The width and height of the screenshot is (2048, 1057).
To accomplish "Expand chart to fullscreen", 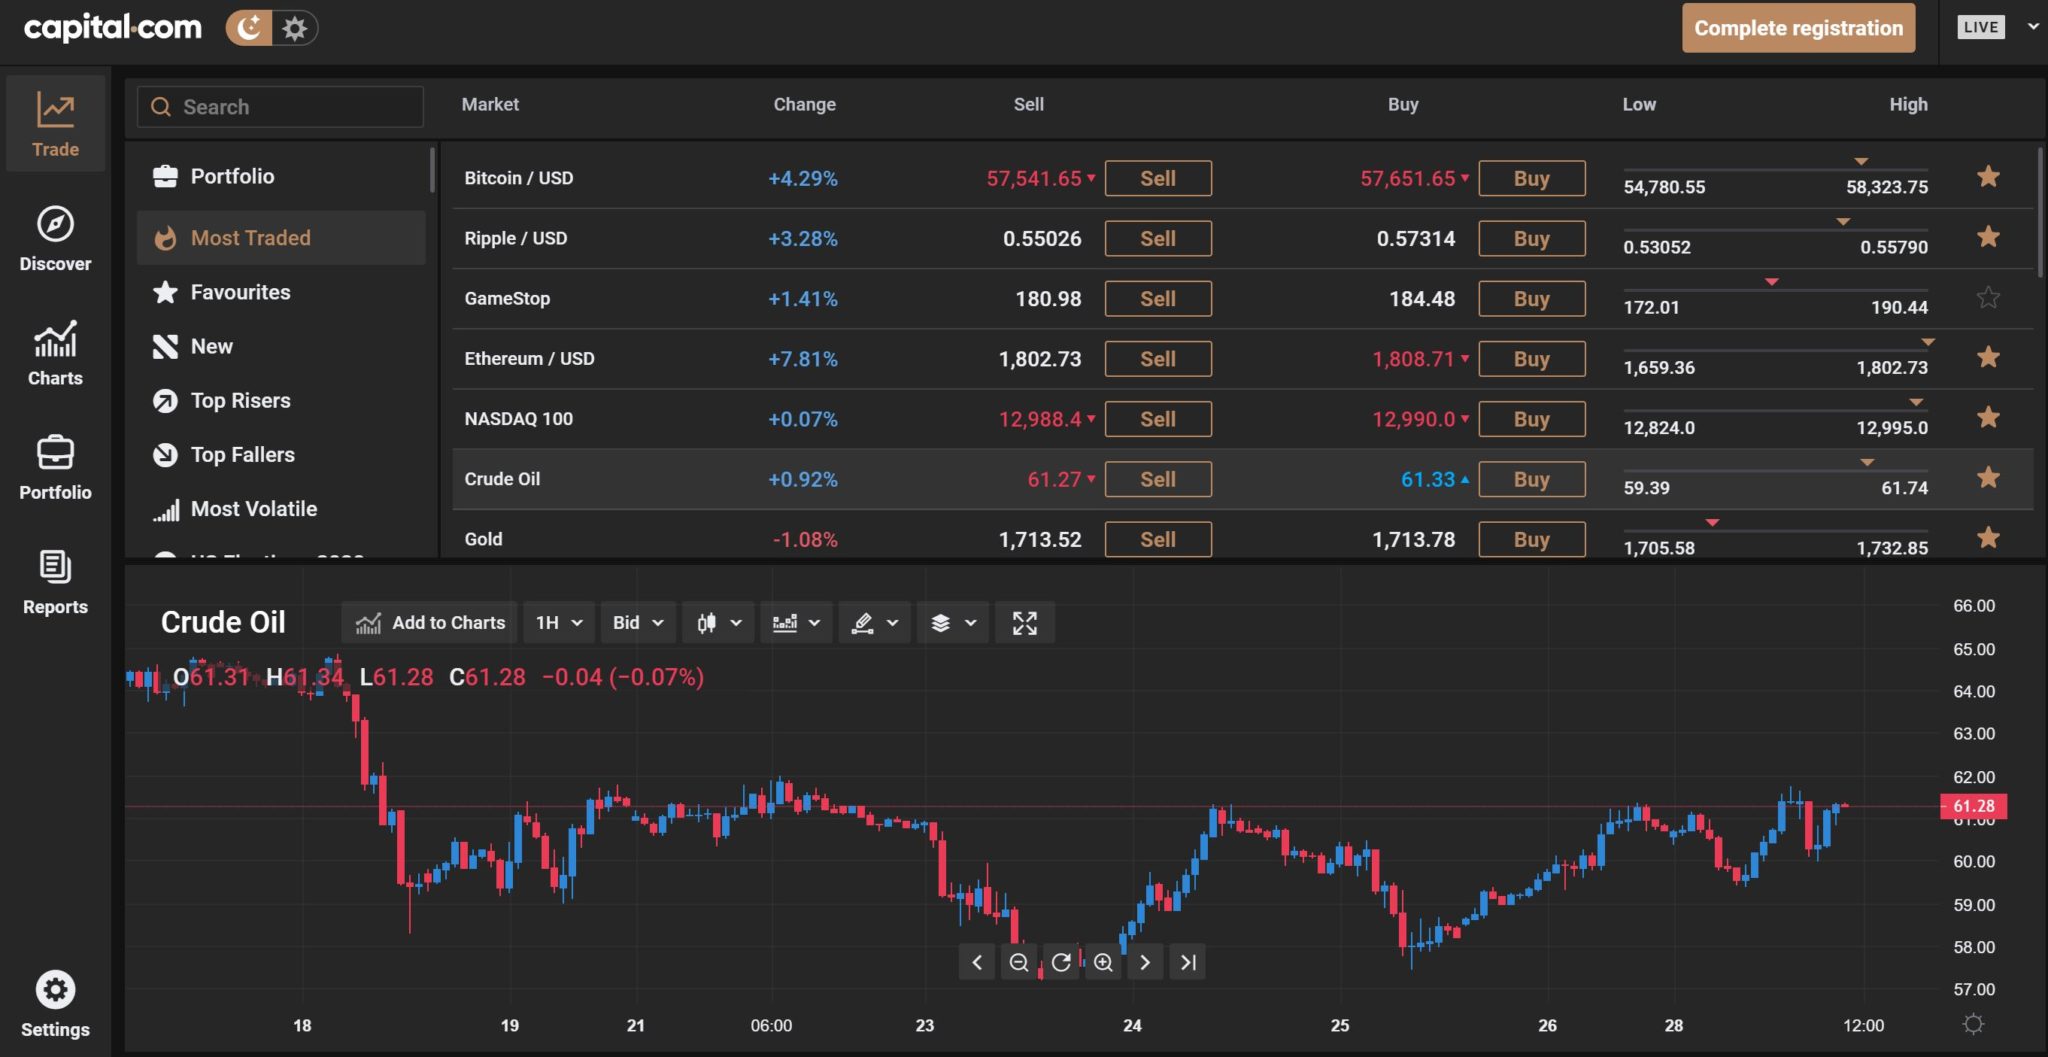I will [x=1025, y=623].
